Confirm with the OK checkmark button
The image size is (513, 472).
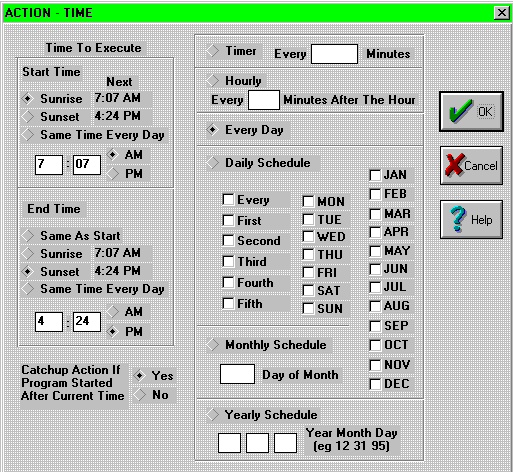coord(471,111)
